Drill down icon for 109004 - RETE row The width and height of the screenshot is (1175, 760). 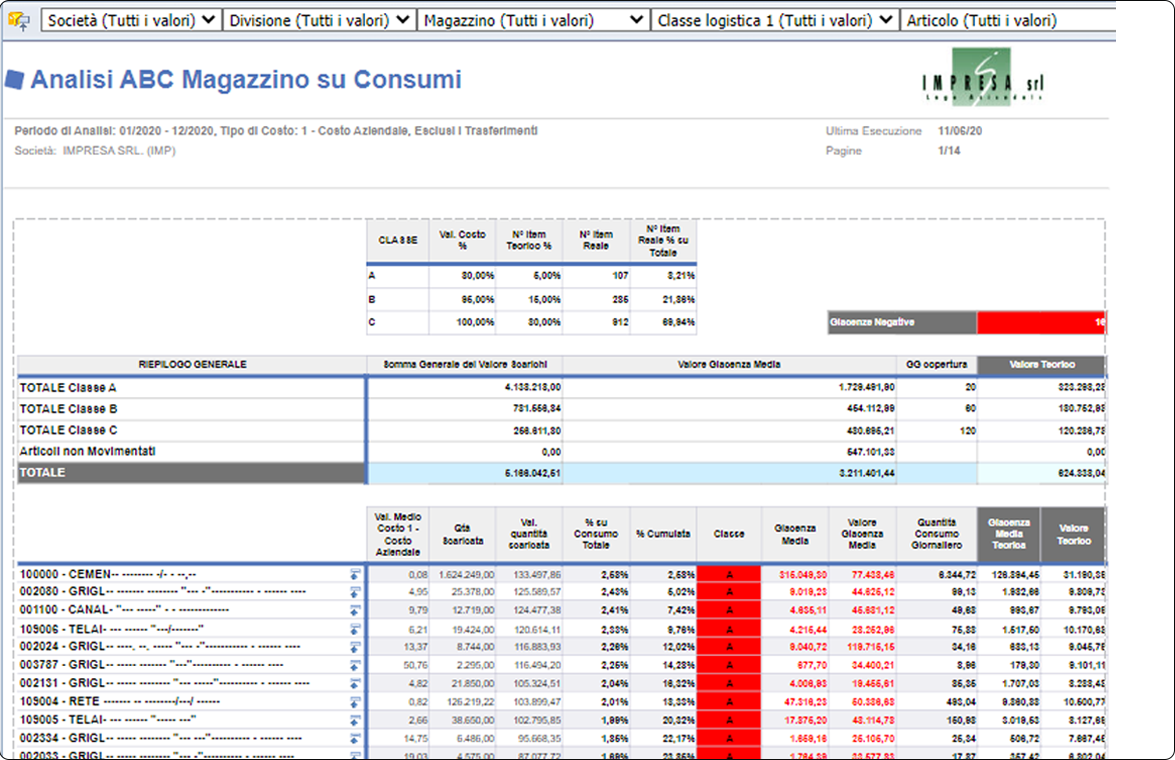(355, 702)
